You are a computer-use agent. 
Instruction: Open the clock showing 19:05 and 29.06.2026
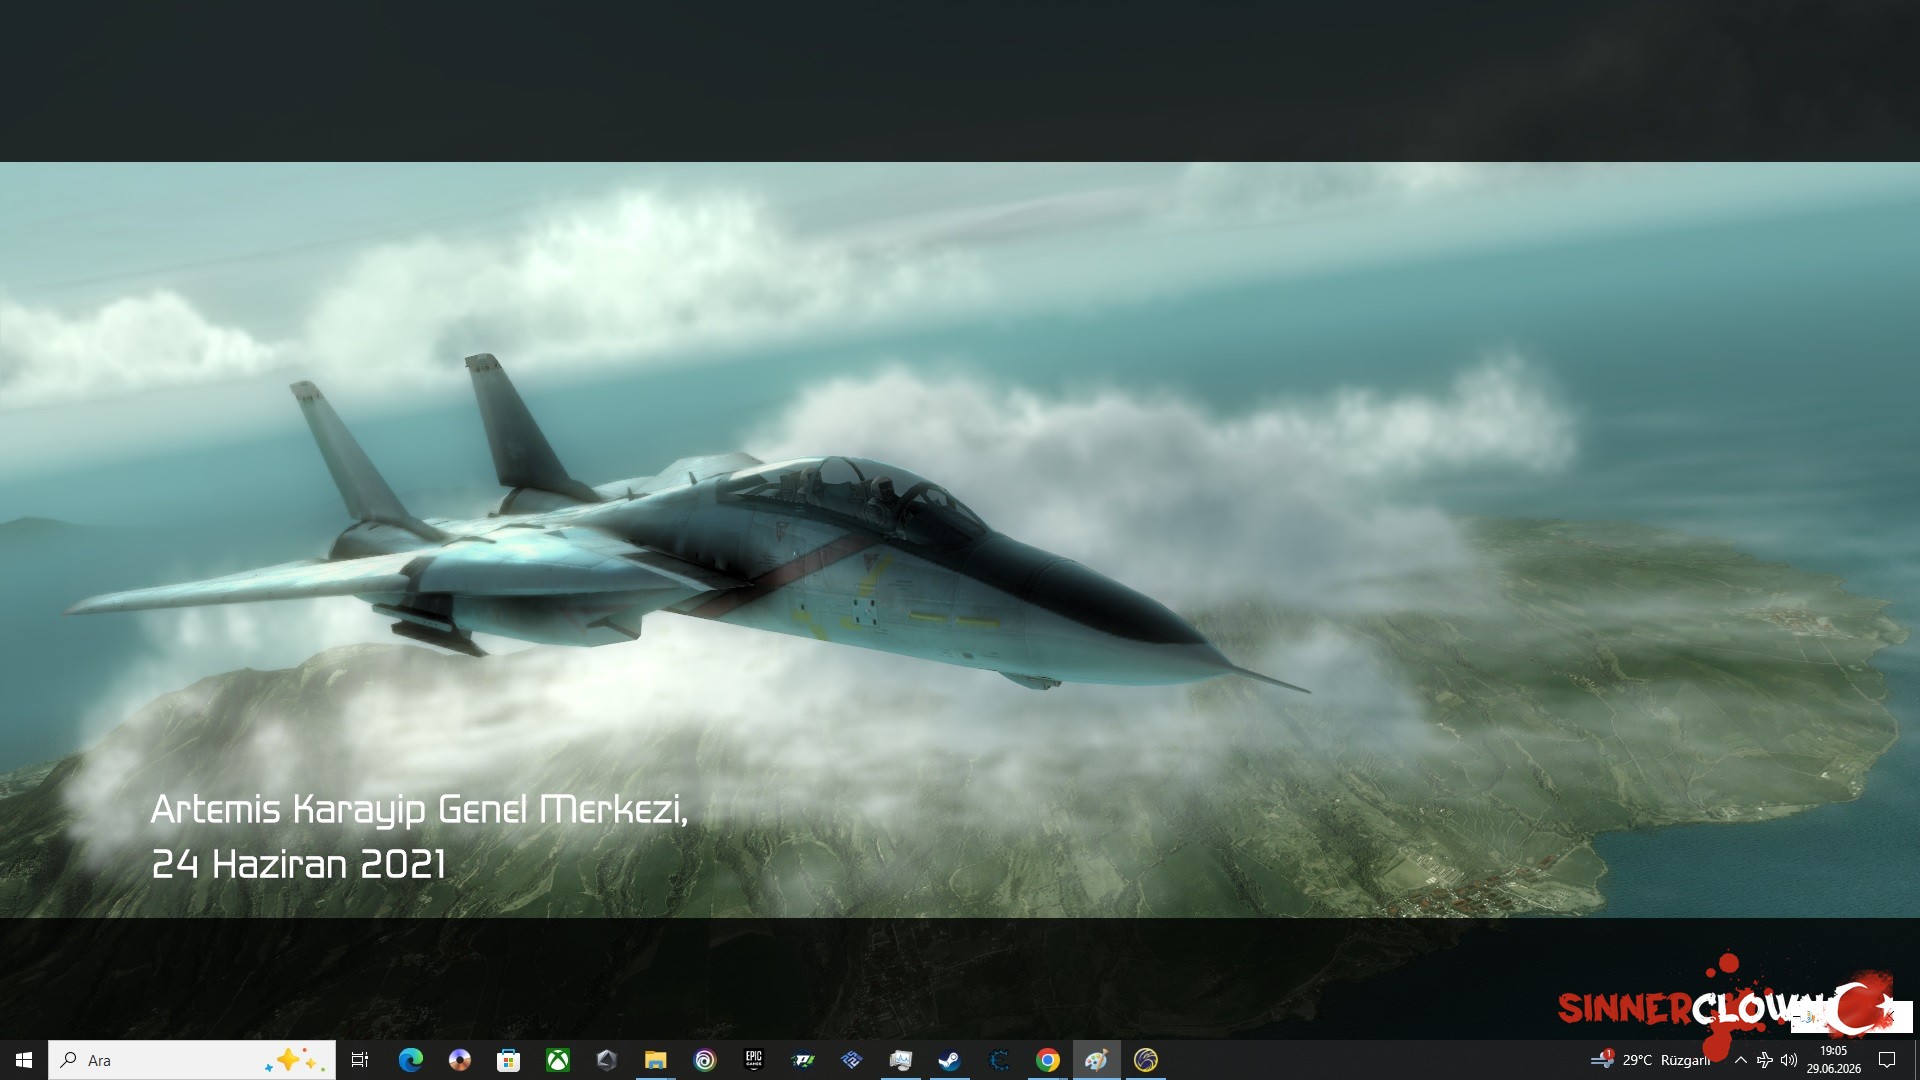click(1834, 1060)
